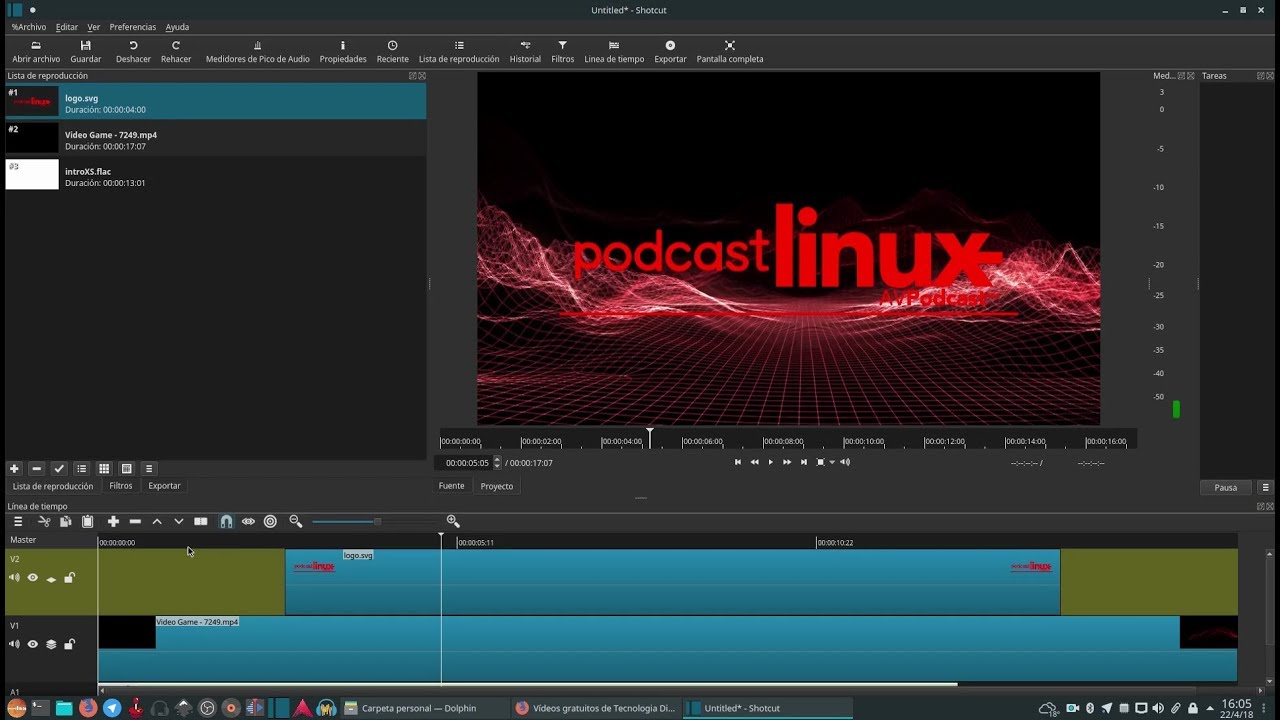Click Exportar in the top toolbar
1280x720 pixels.
coord(670,52)
